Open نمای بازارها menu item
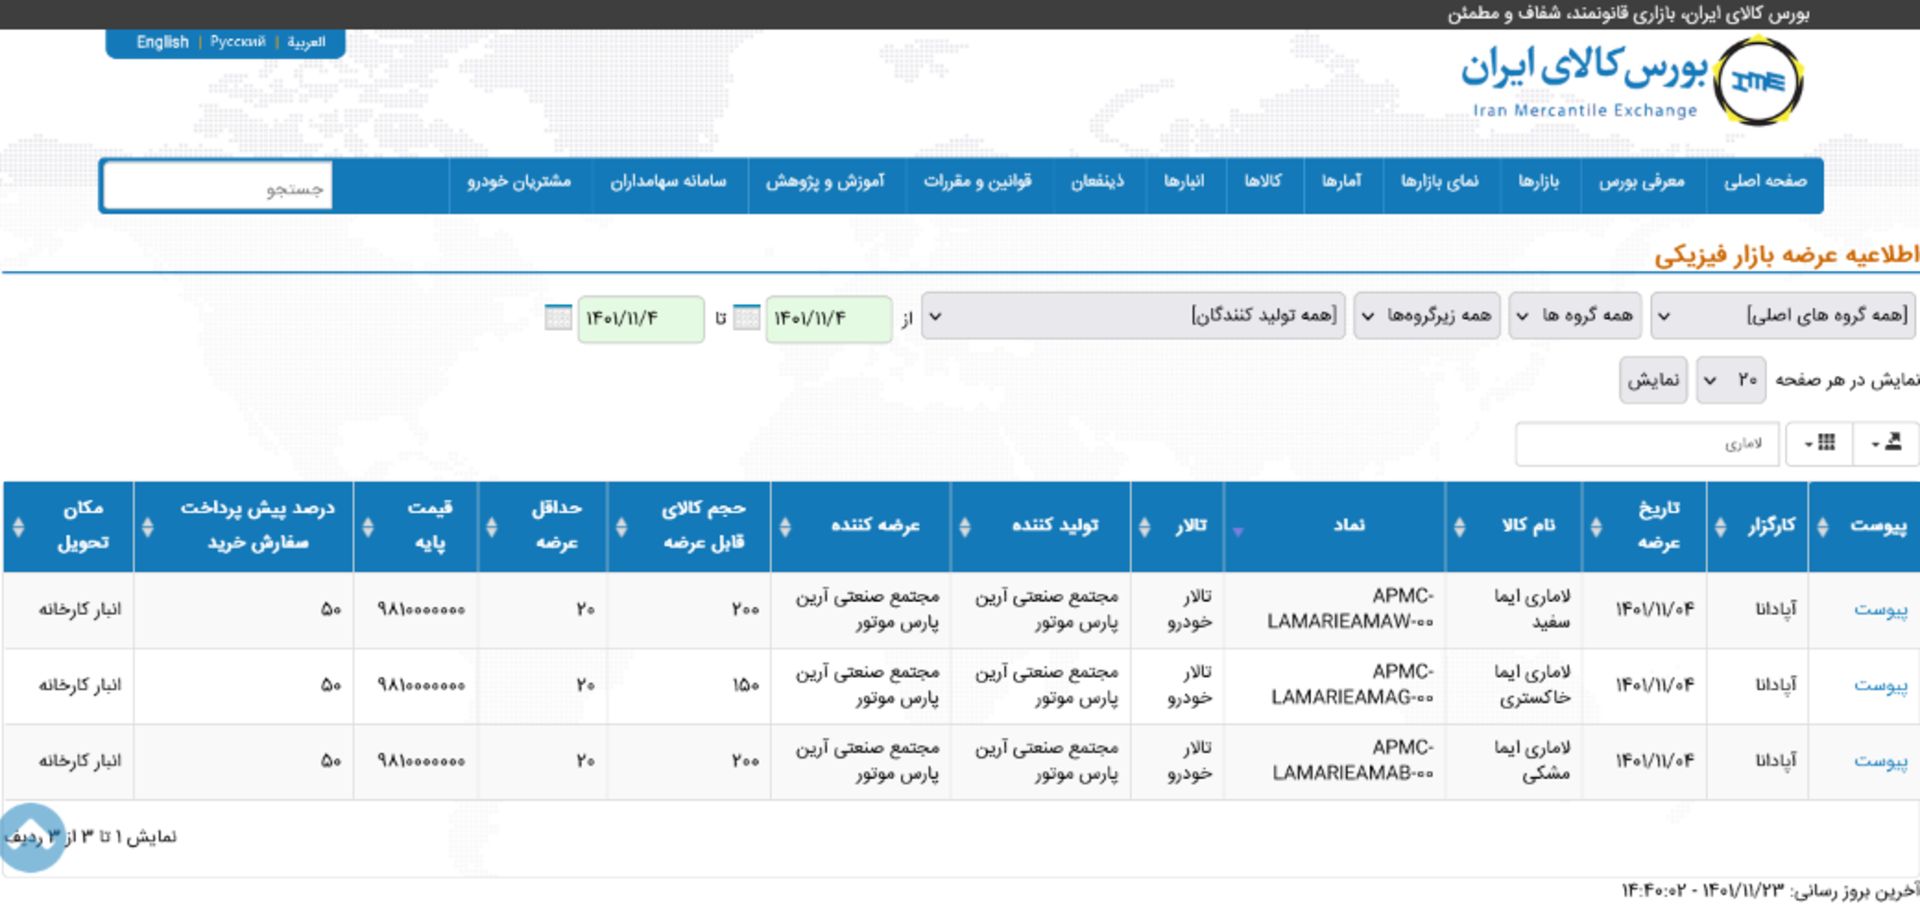This screenshot has width=1920, height=919. click(x=1439, y=182)
